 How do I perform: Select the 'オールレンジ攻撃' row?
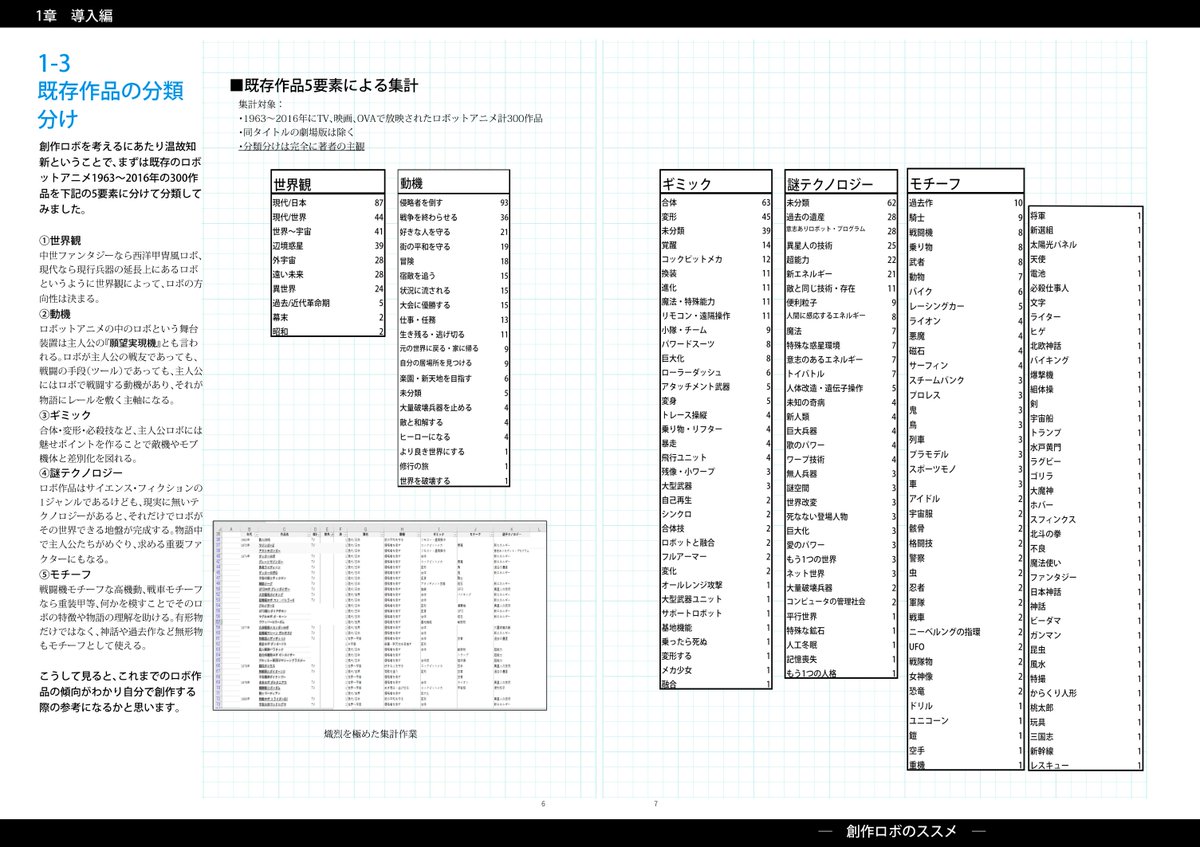tap(716, 585)
